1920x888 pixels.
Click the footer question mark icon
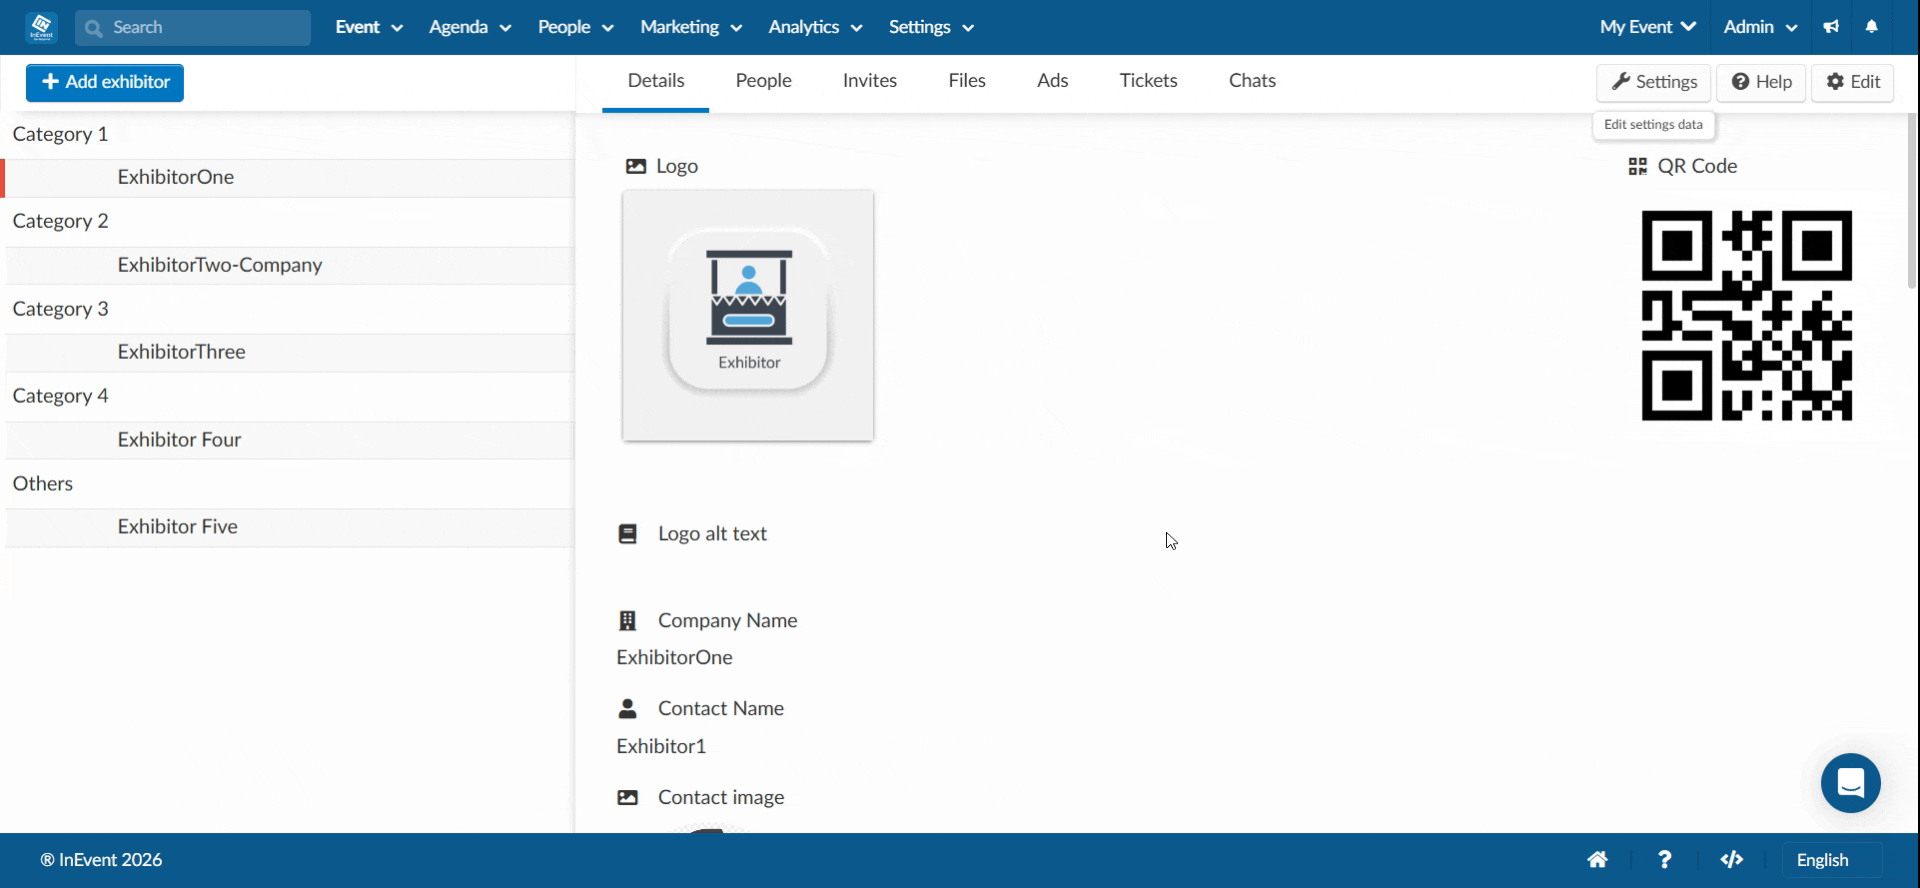pos(1665,860)
